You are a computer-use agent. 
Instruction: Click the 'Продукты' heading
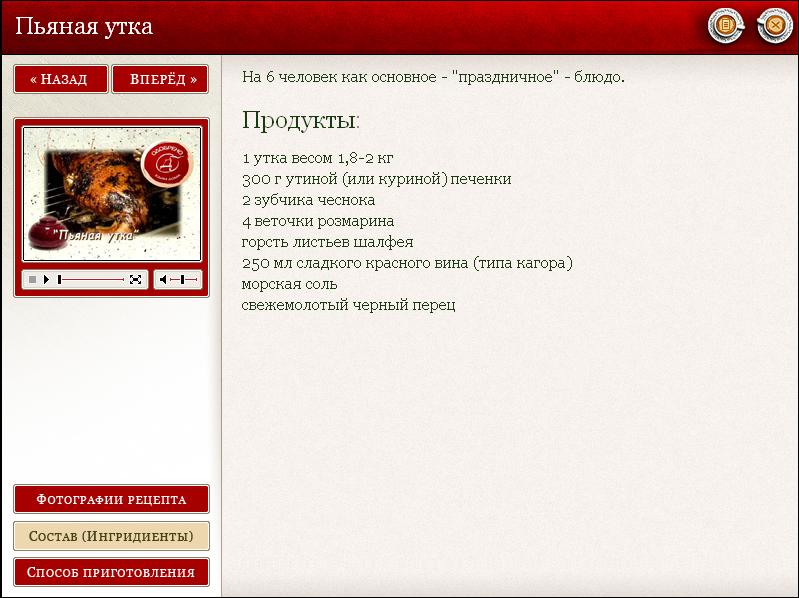[x=300, y=121]
